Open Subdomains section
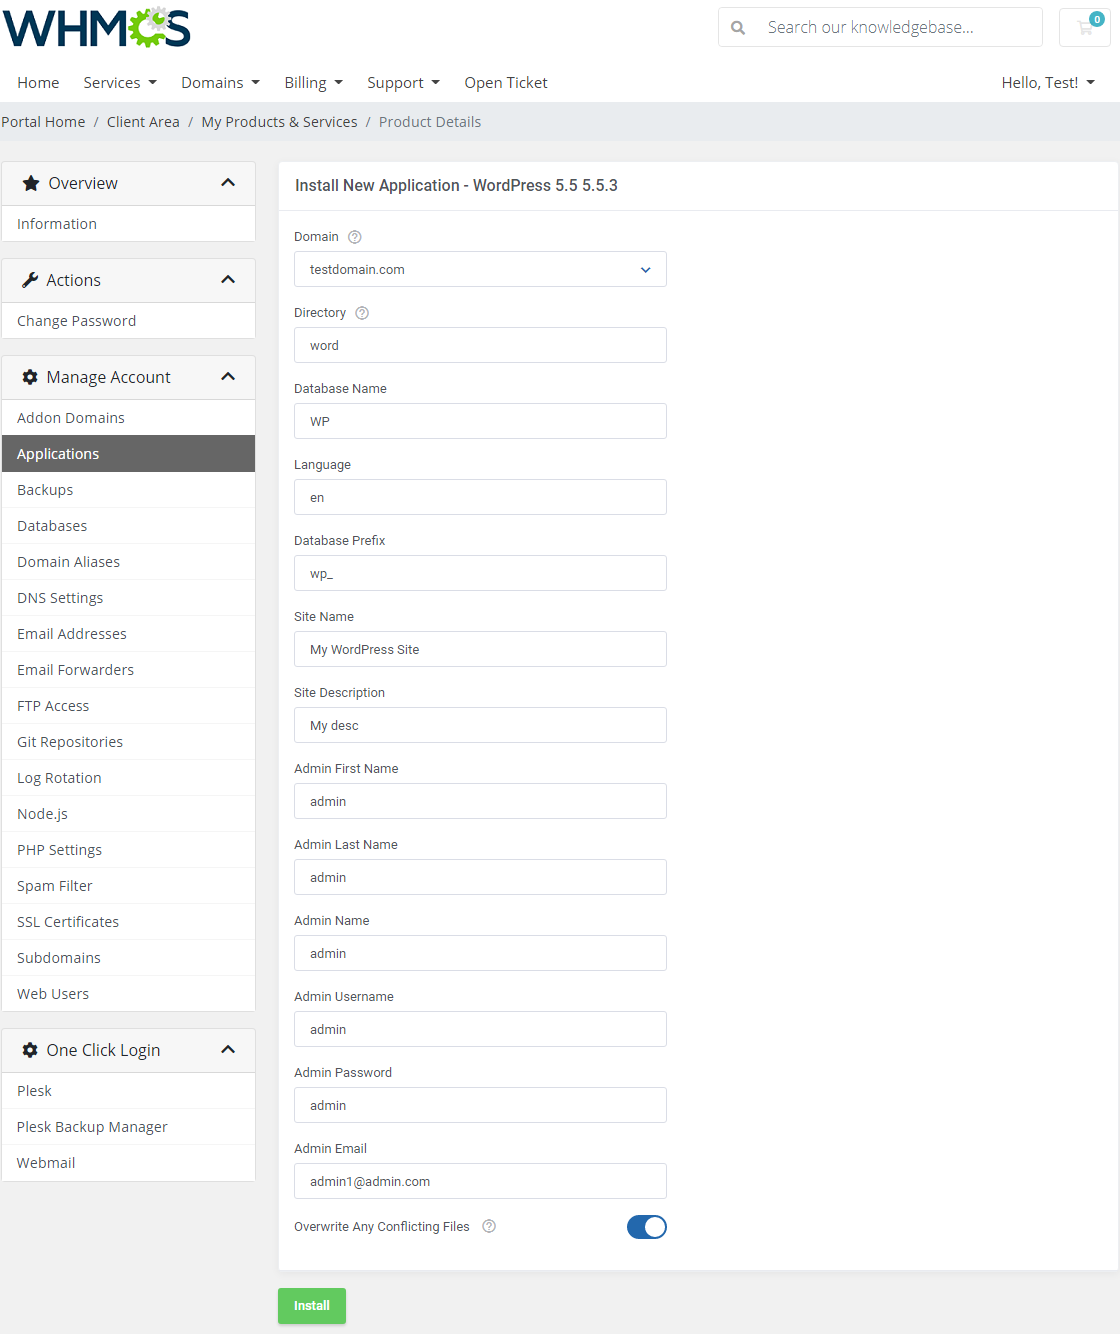Viewport: 1120px width, 1334px height. (128, 958)
